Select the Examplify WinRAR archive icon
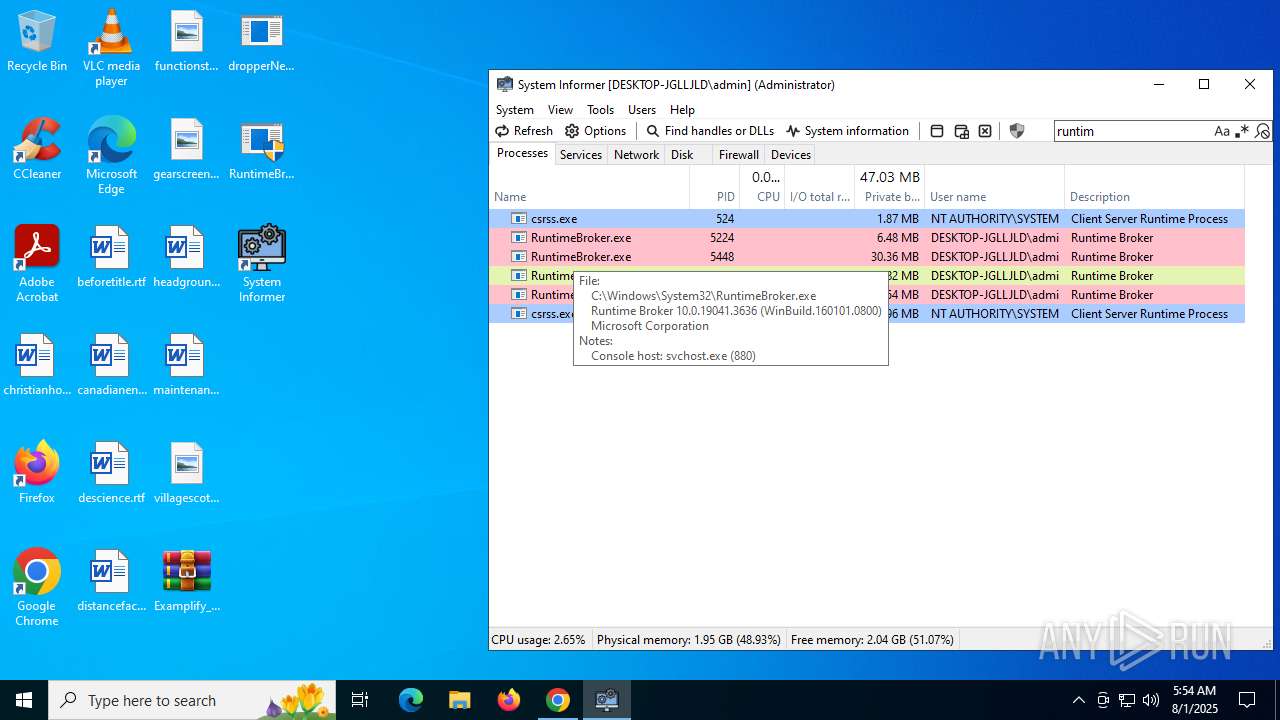 coord(187,582)
